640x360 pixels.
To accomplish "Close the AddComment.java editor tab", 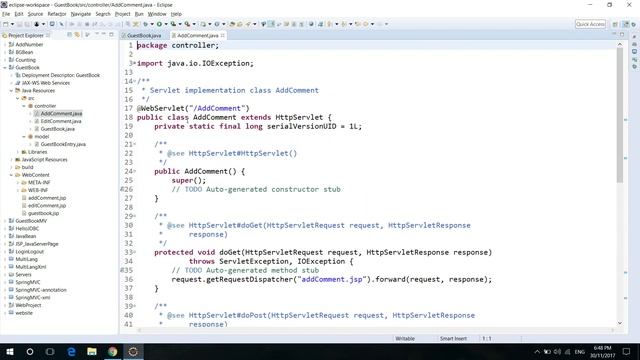I will click(x=223, y=36).
